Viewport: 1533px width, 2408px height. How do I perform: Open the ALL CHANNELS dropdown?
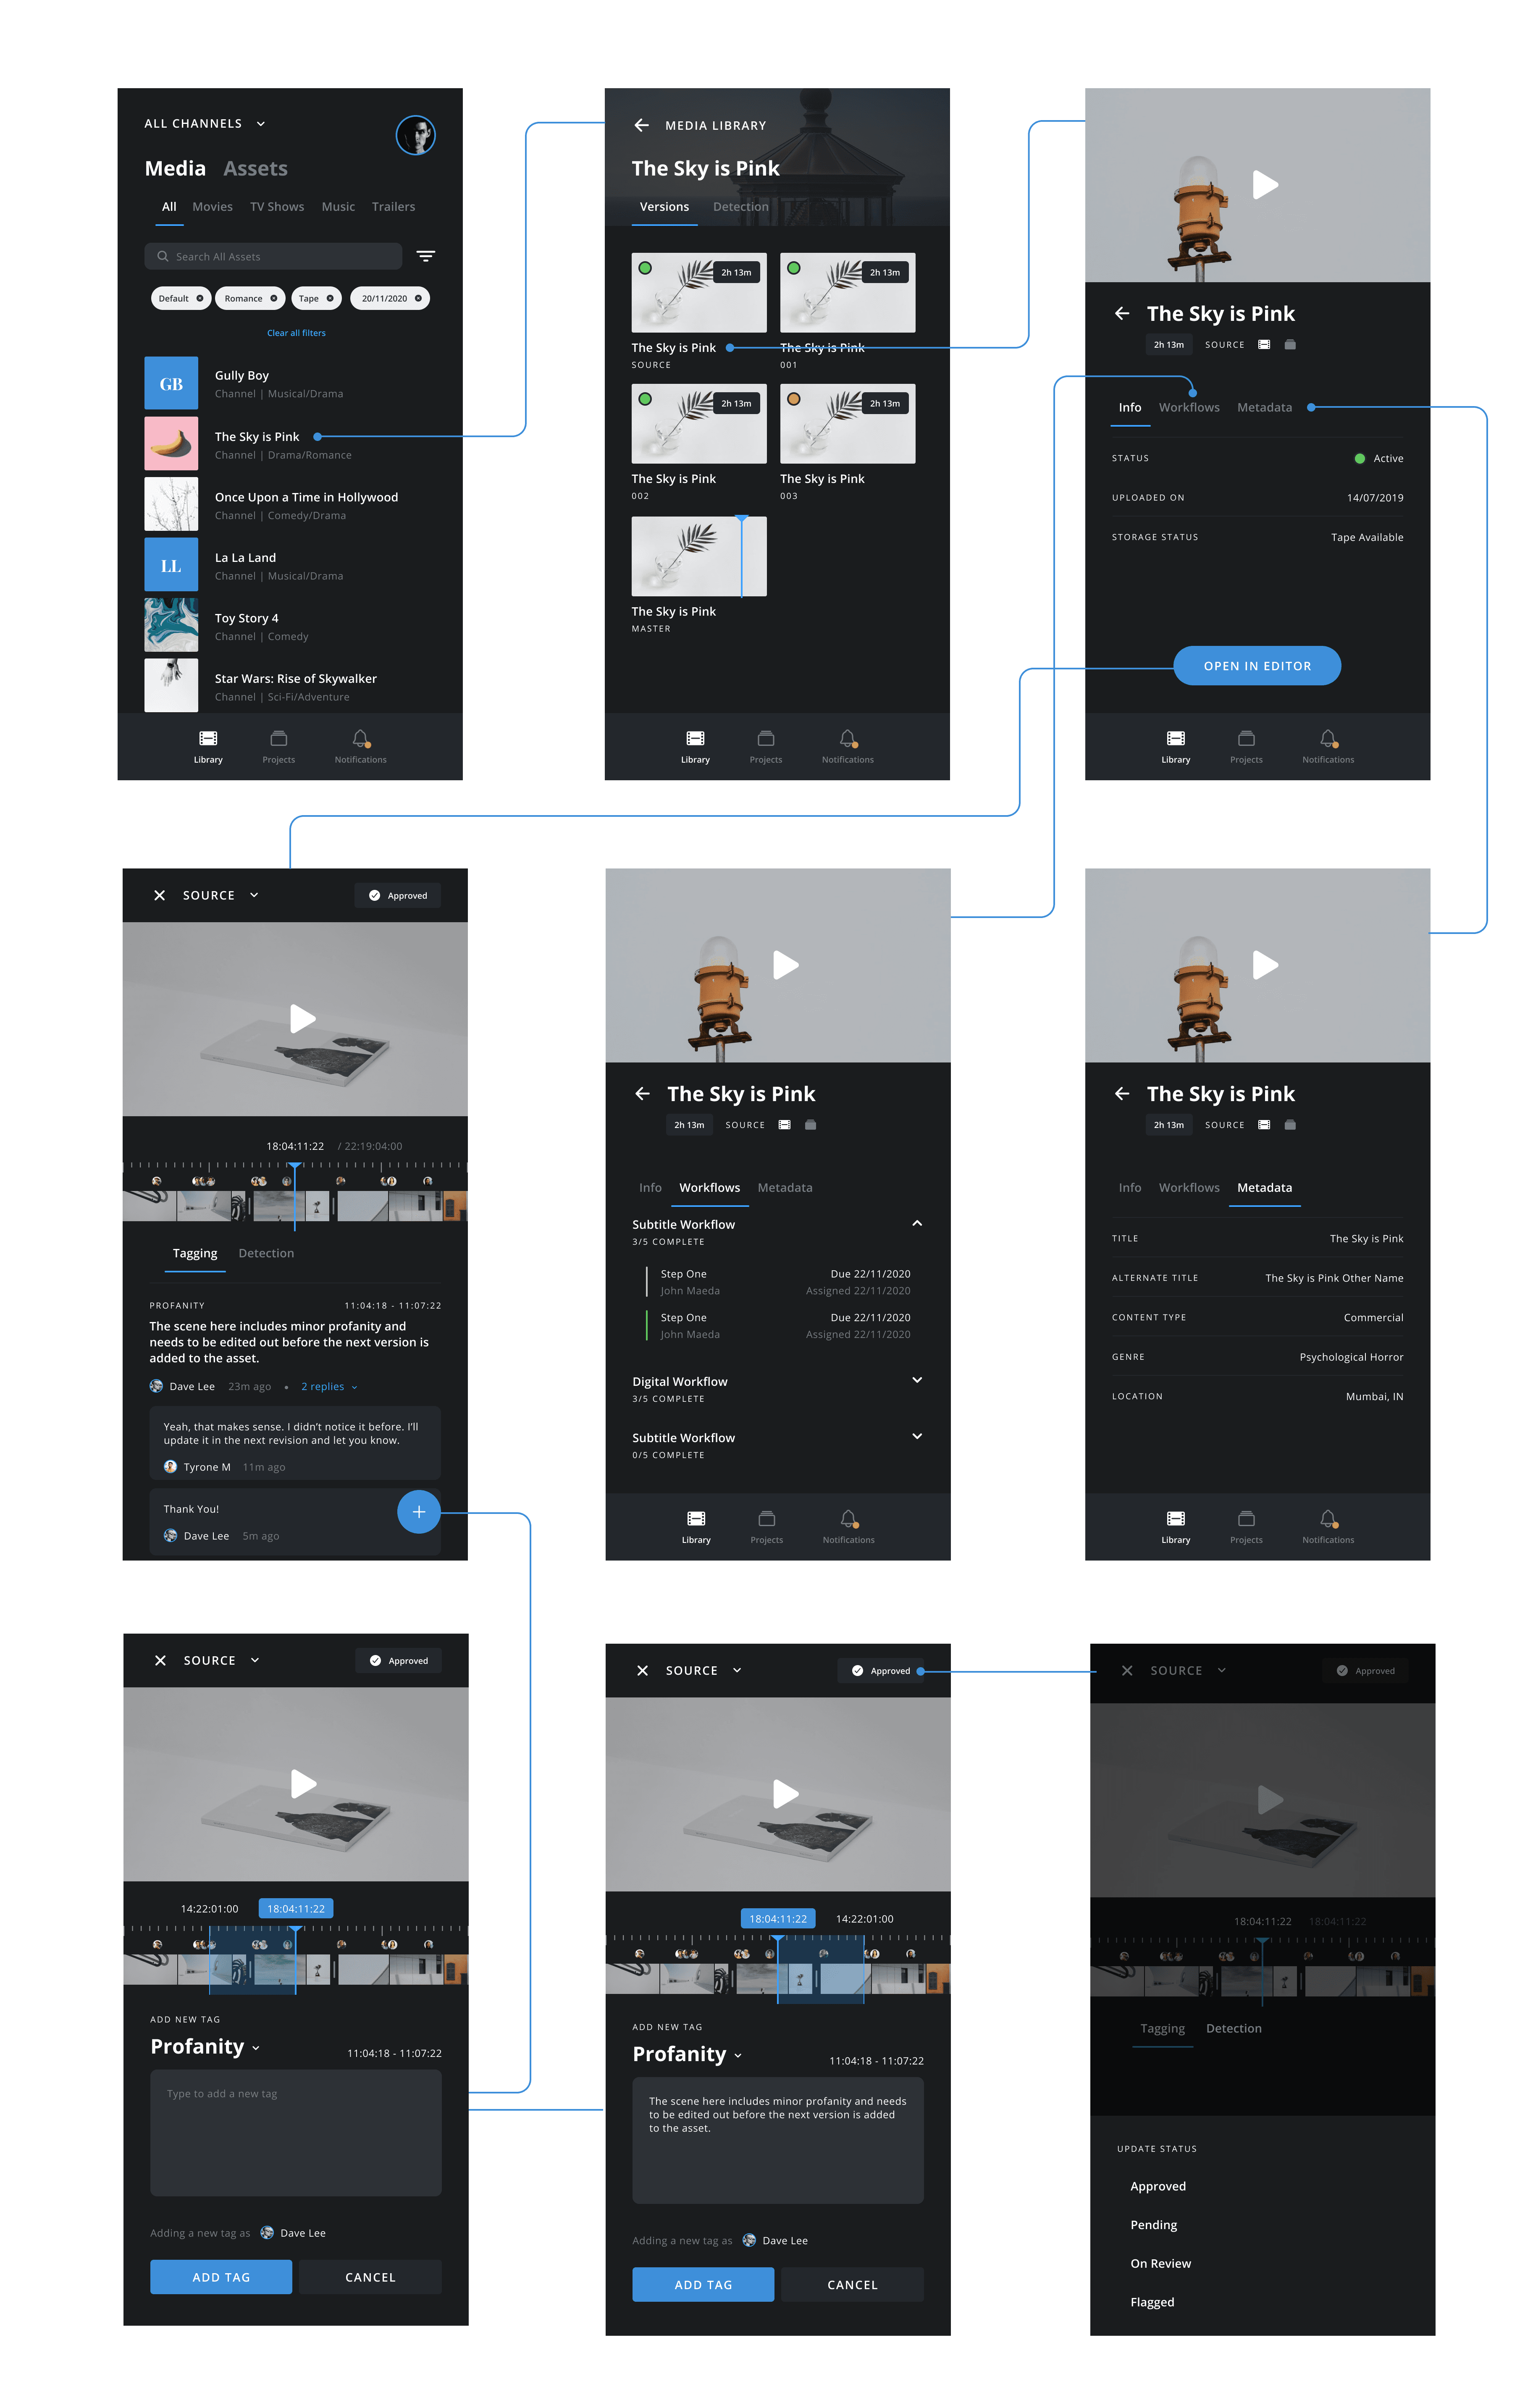coord(205,124)
